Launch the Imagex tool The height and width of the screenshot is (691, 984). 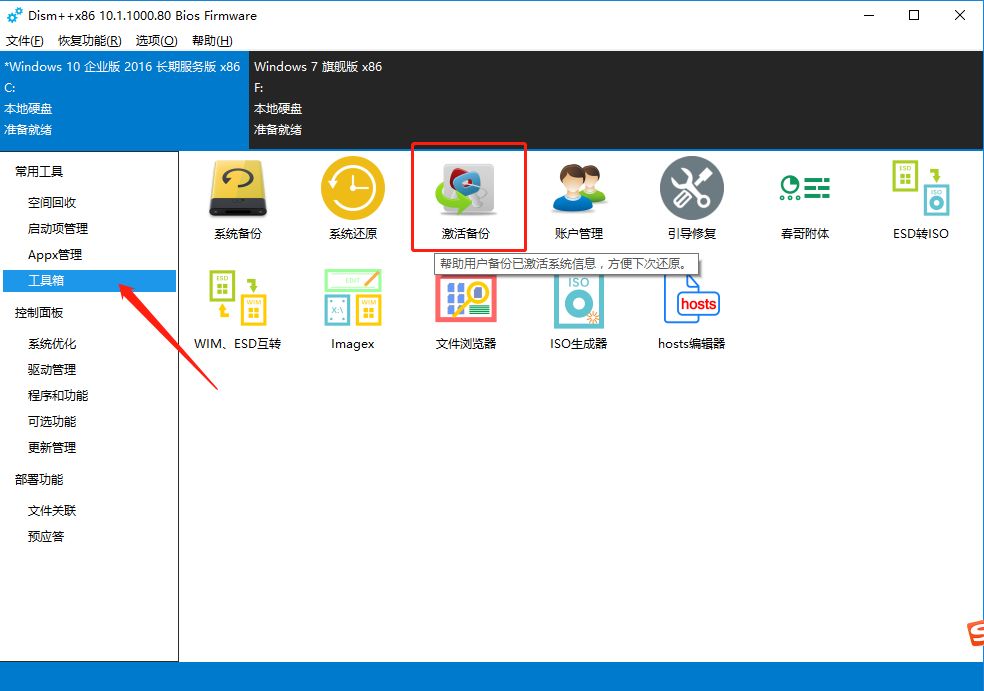click(x=353, y=309)
